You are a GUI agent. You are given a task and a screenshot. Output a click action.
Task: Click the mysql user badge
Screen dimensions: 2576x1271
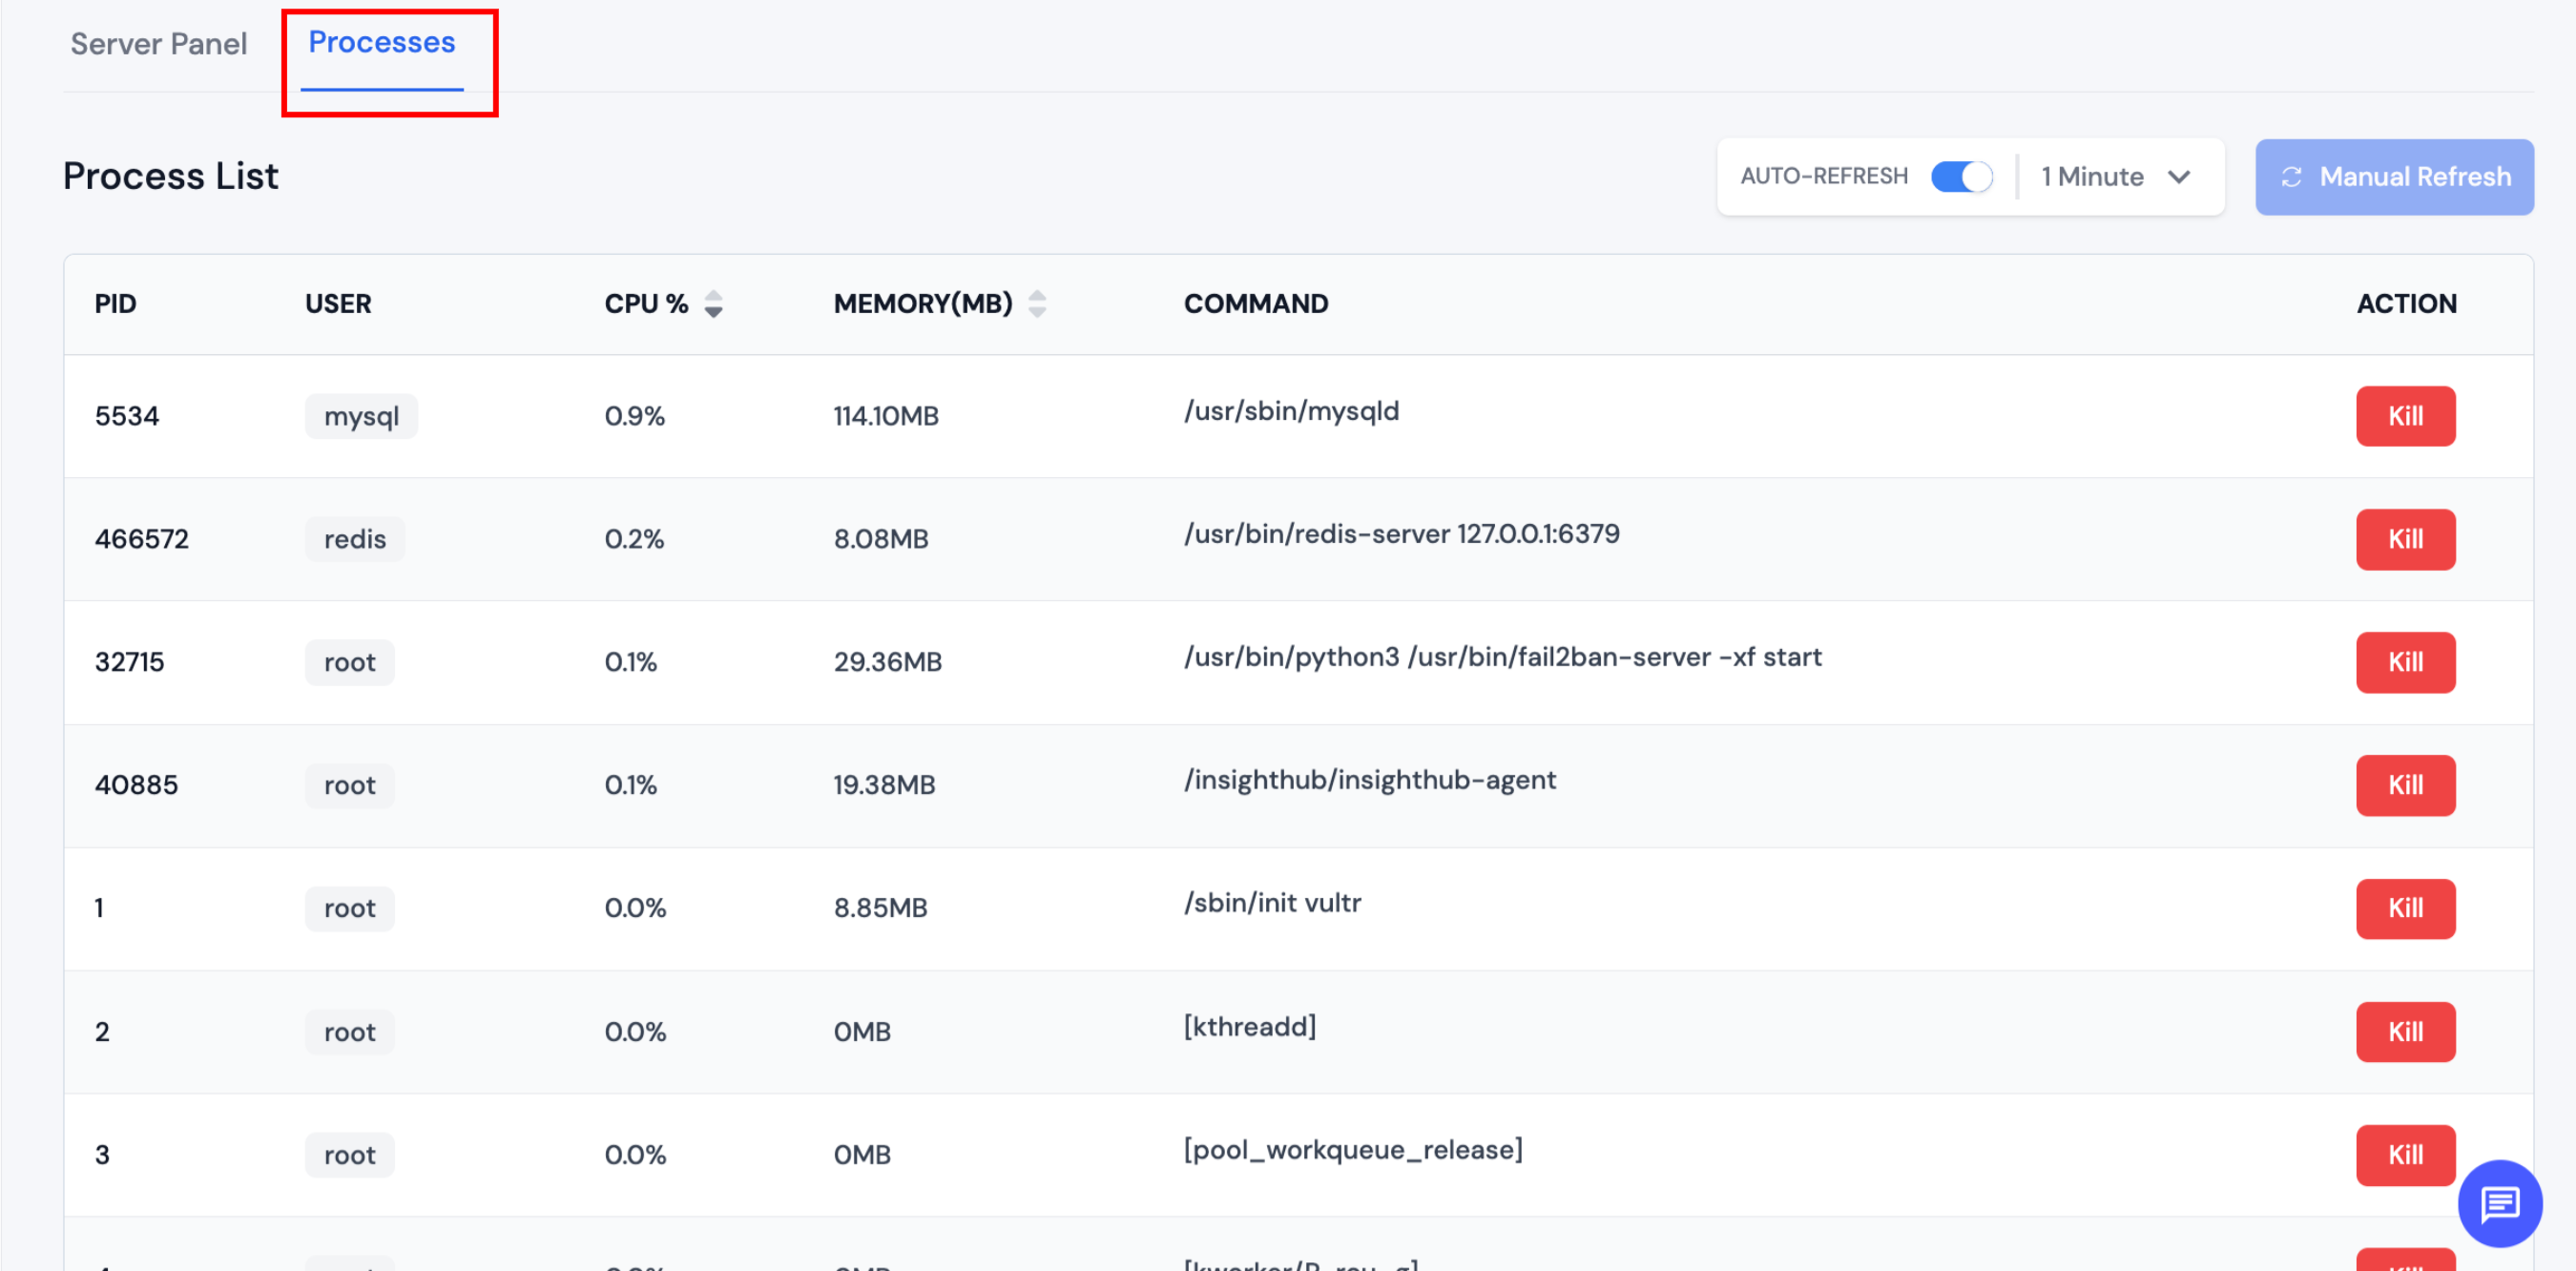(361, 416)
